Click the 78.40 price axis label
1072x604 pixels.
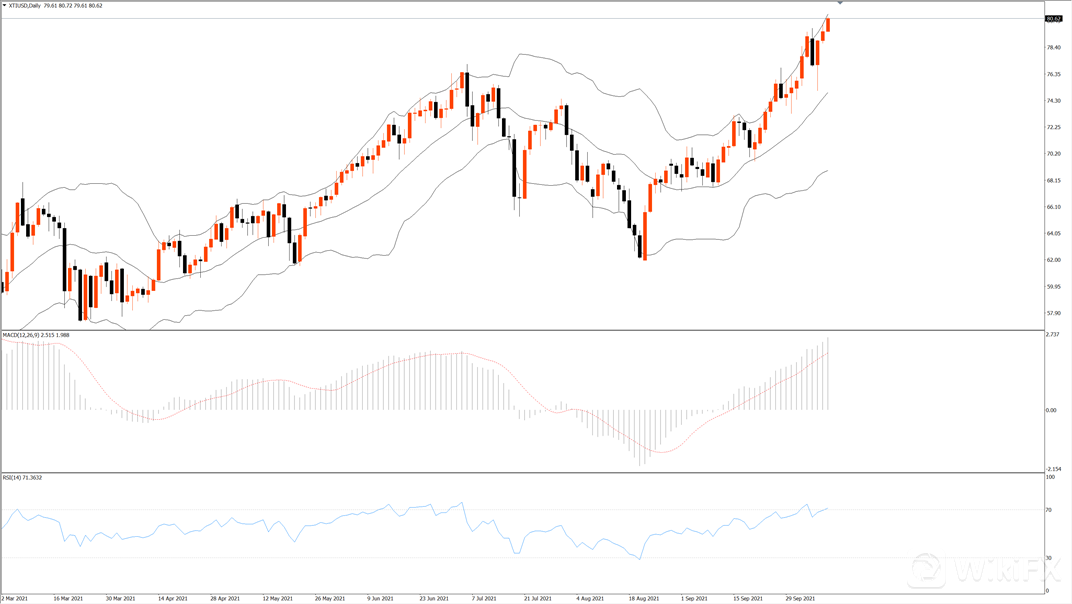(1053, 47)
